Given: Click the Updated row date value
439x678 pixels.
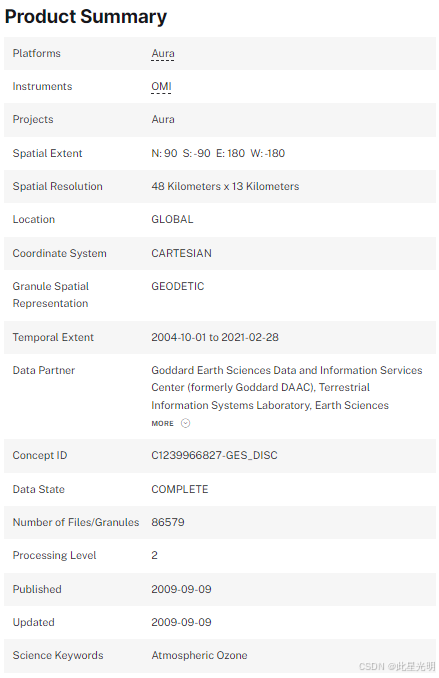Looking at the screenshot, I should (x=181, y=622).
